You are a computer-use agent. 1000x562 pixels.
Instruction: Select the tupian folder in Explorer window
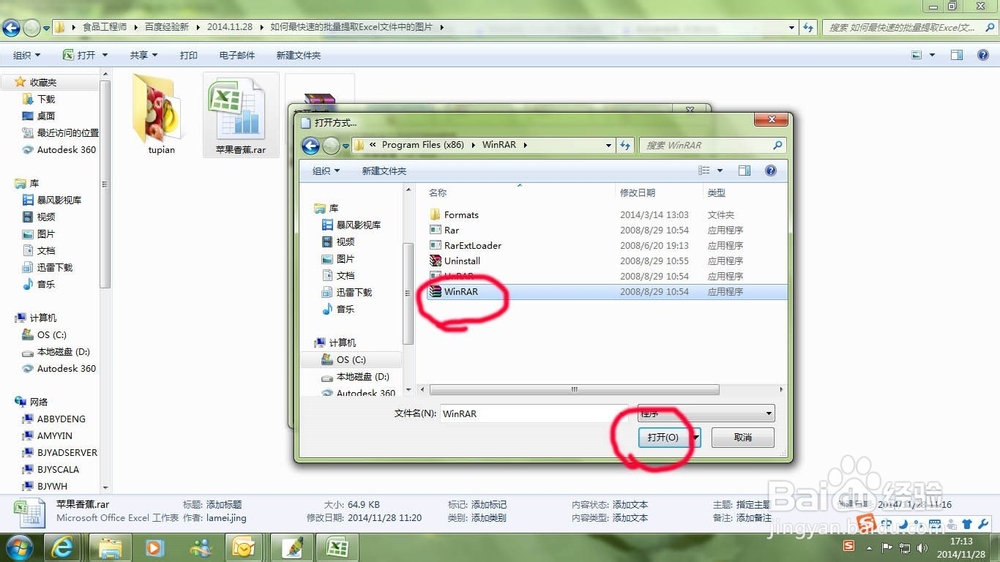tap(161, 115)
